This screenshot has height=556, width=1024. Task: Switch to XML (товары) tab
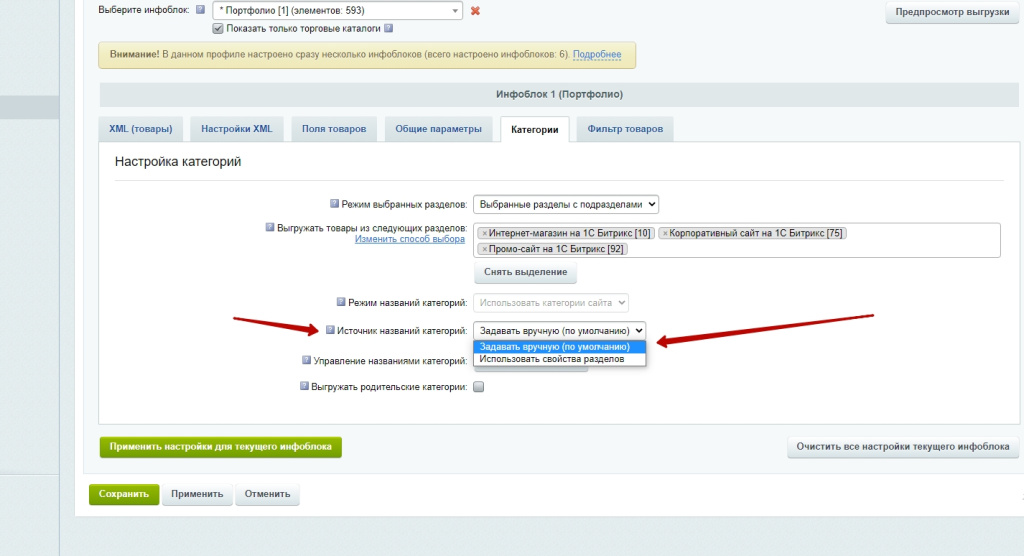point(140,129)
